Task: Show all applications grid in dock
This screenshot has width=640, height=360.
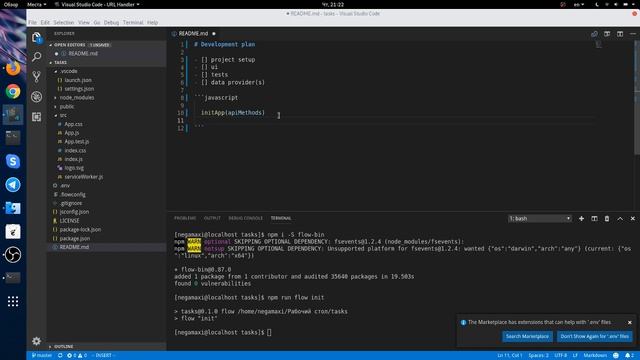Action: coord(13,301)
